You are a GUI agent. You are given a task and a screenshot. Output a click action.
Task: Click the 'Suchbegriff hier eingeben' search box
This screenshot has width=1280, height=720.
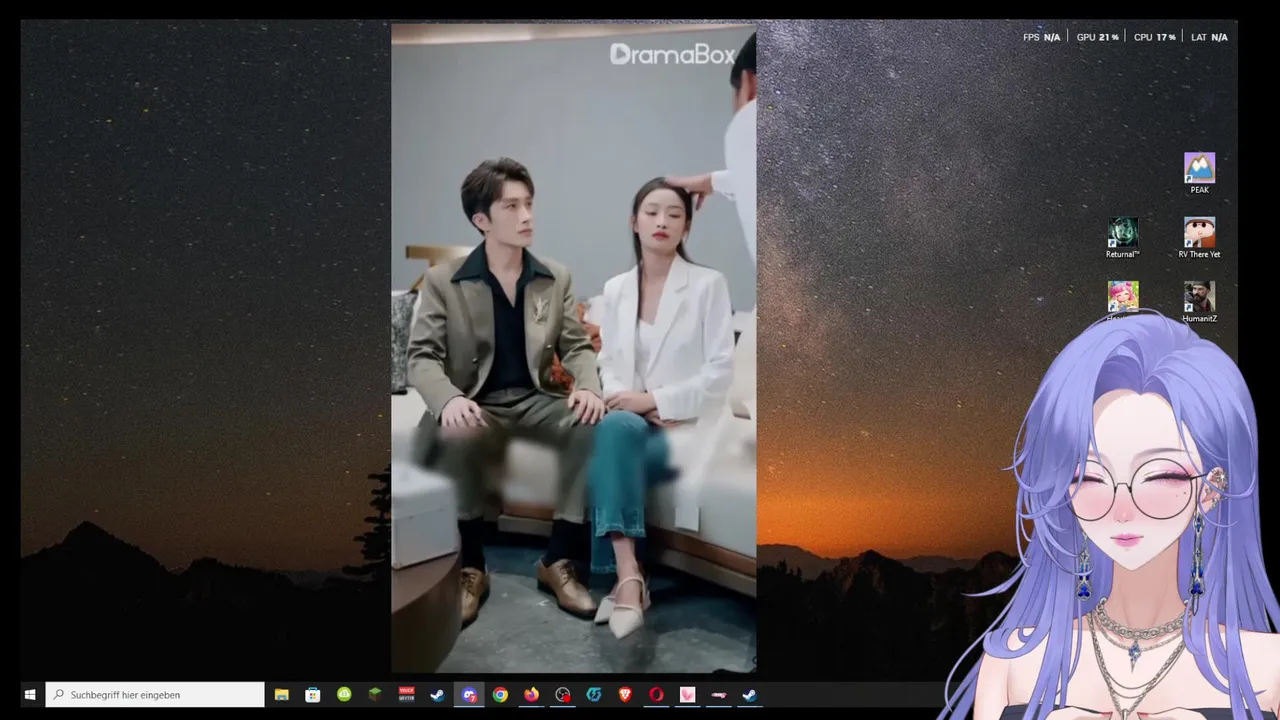coord(155,695)
